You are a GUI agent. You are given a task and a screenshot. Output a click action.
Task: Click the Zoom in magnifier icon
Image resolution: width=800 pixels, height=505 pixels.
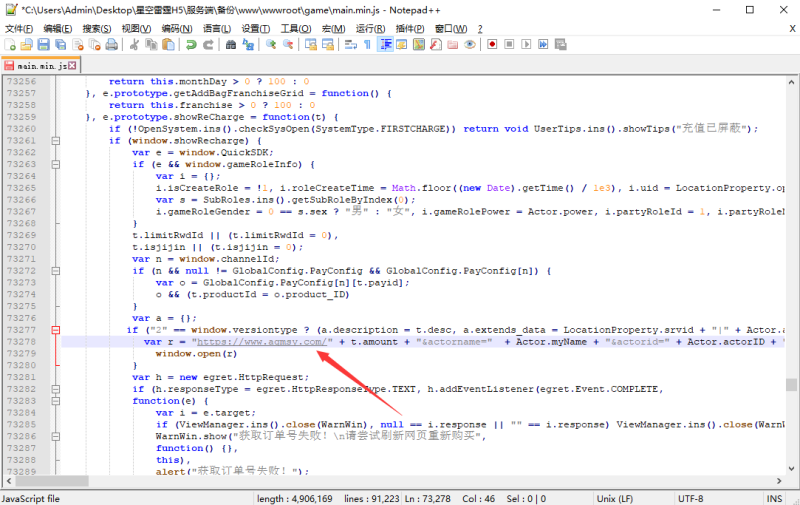[271, 45]
